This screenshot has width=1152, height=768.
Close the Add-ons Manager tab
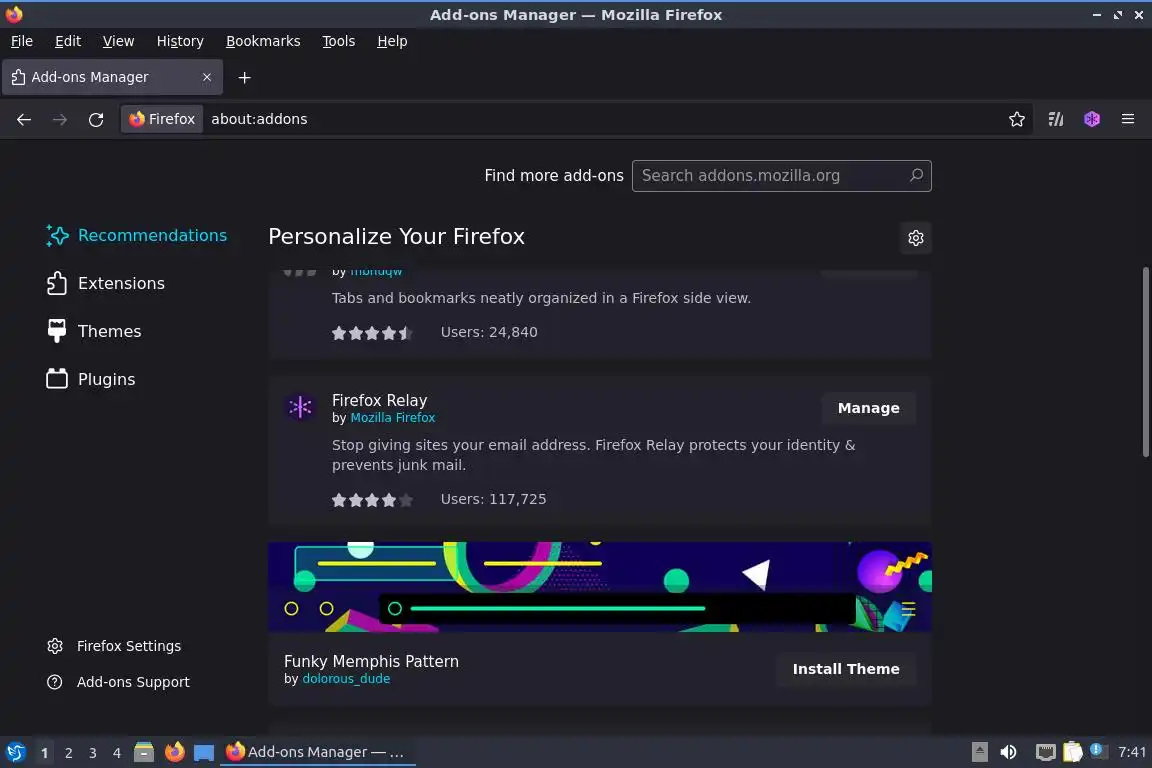pyautogui.click(x=207, y=77)
